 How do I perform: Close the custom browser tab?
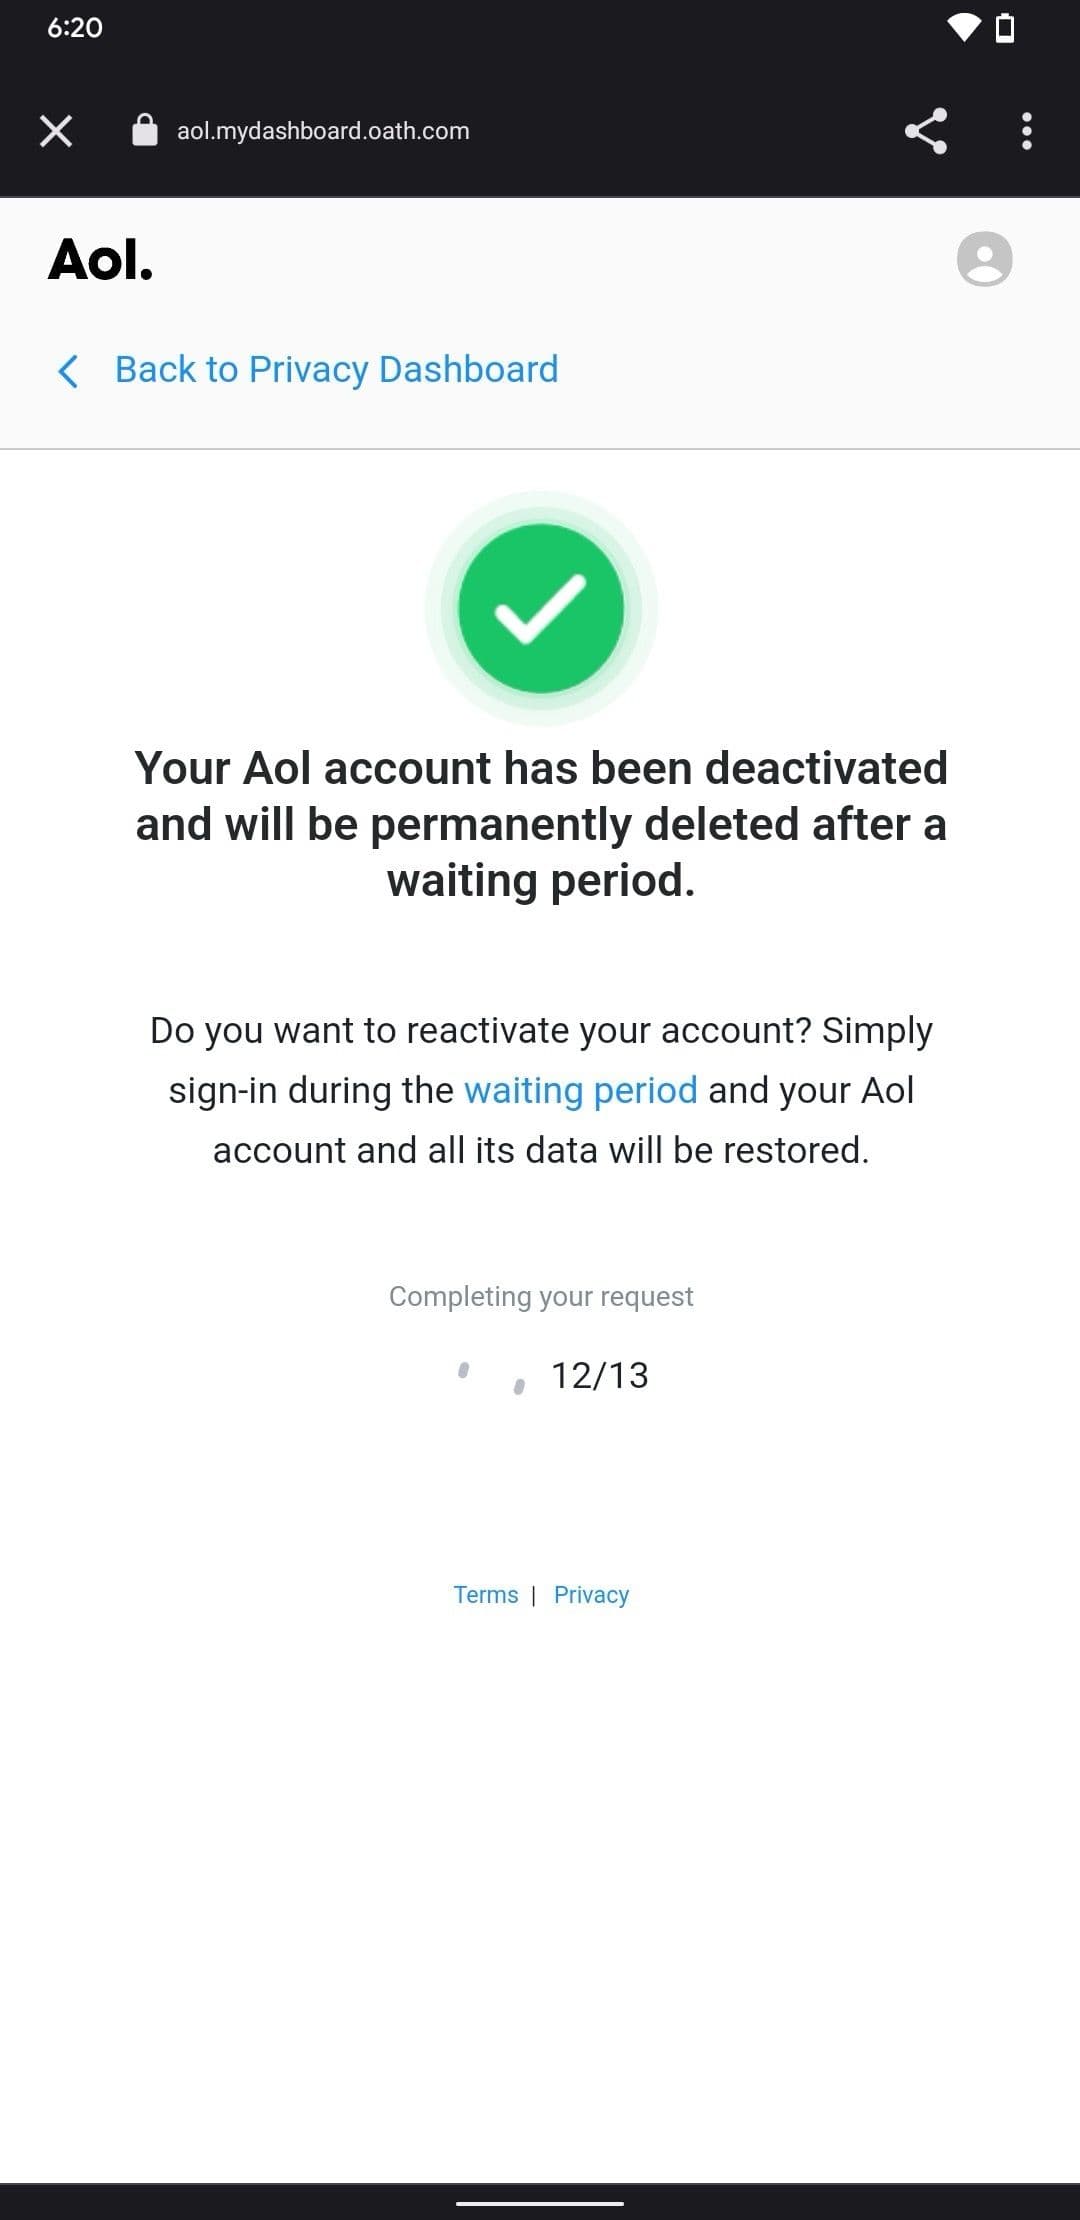pos(55,130)
